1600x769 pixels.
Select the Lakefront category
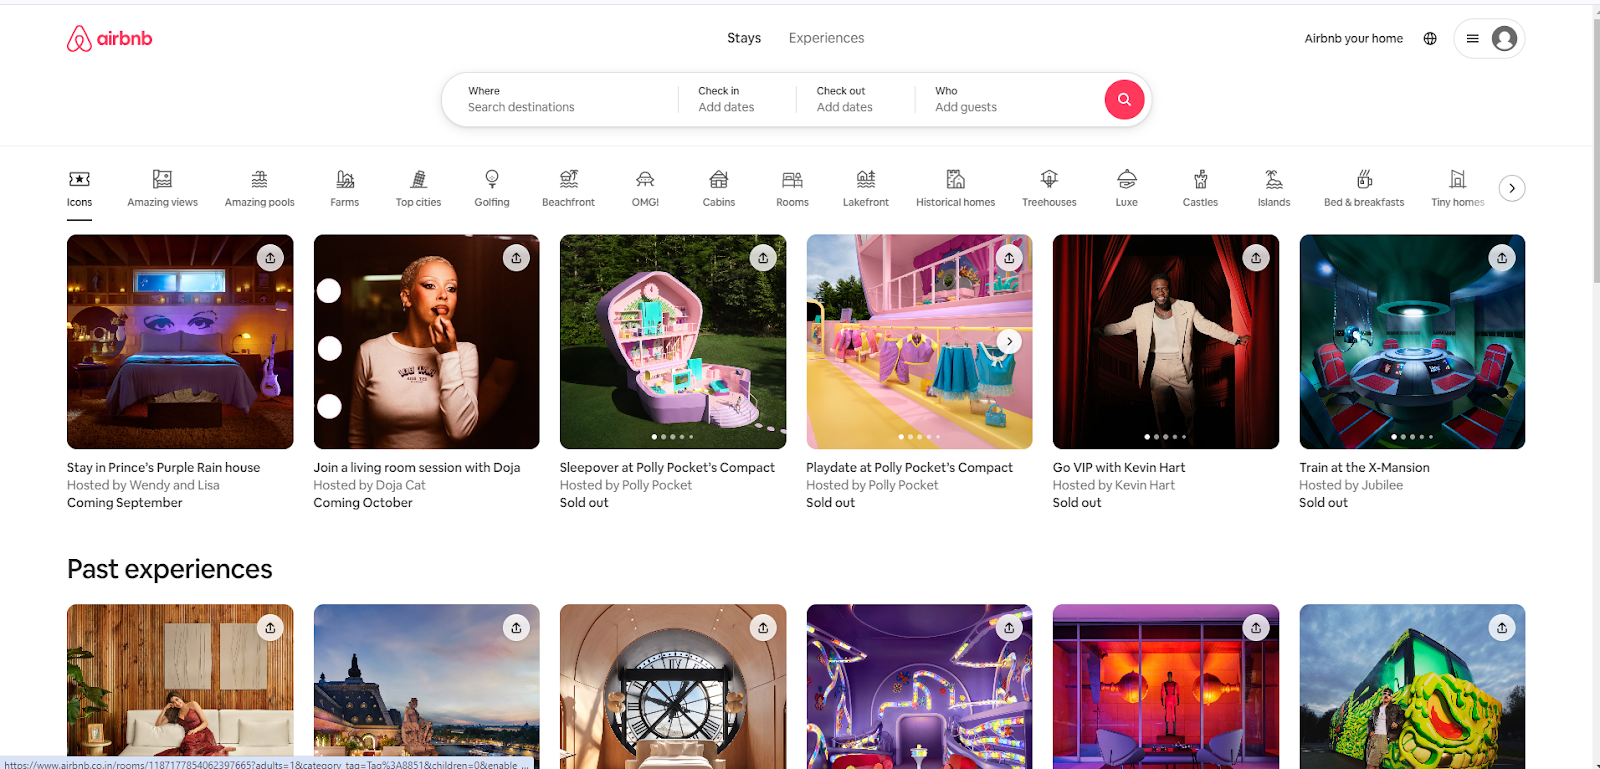point(865,188)
